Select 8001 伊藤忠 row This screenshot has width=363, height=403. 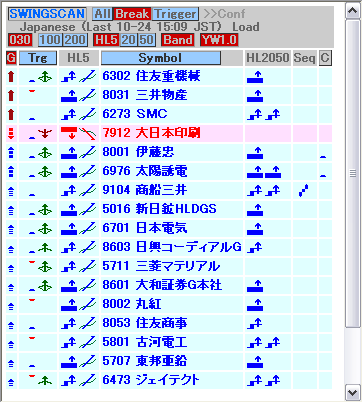click(x=169, y=152)
